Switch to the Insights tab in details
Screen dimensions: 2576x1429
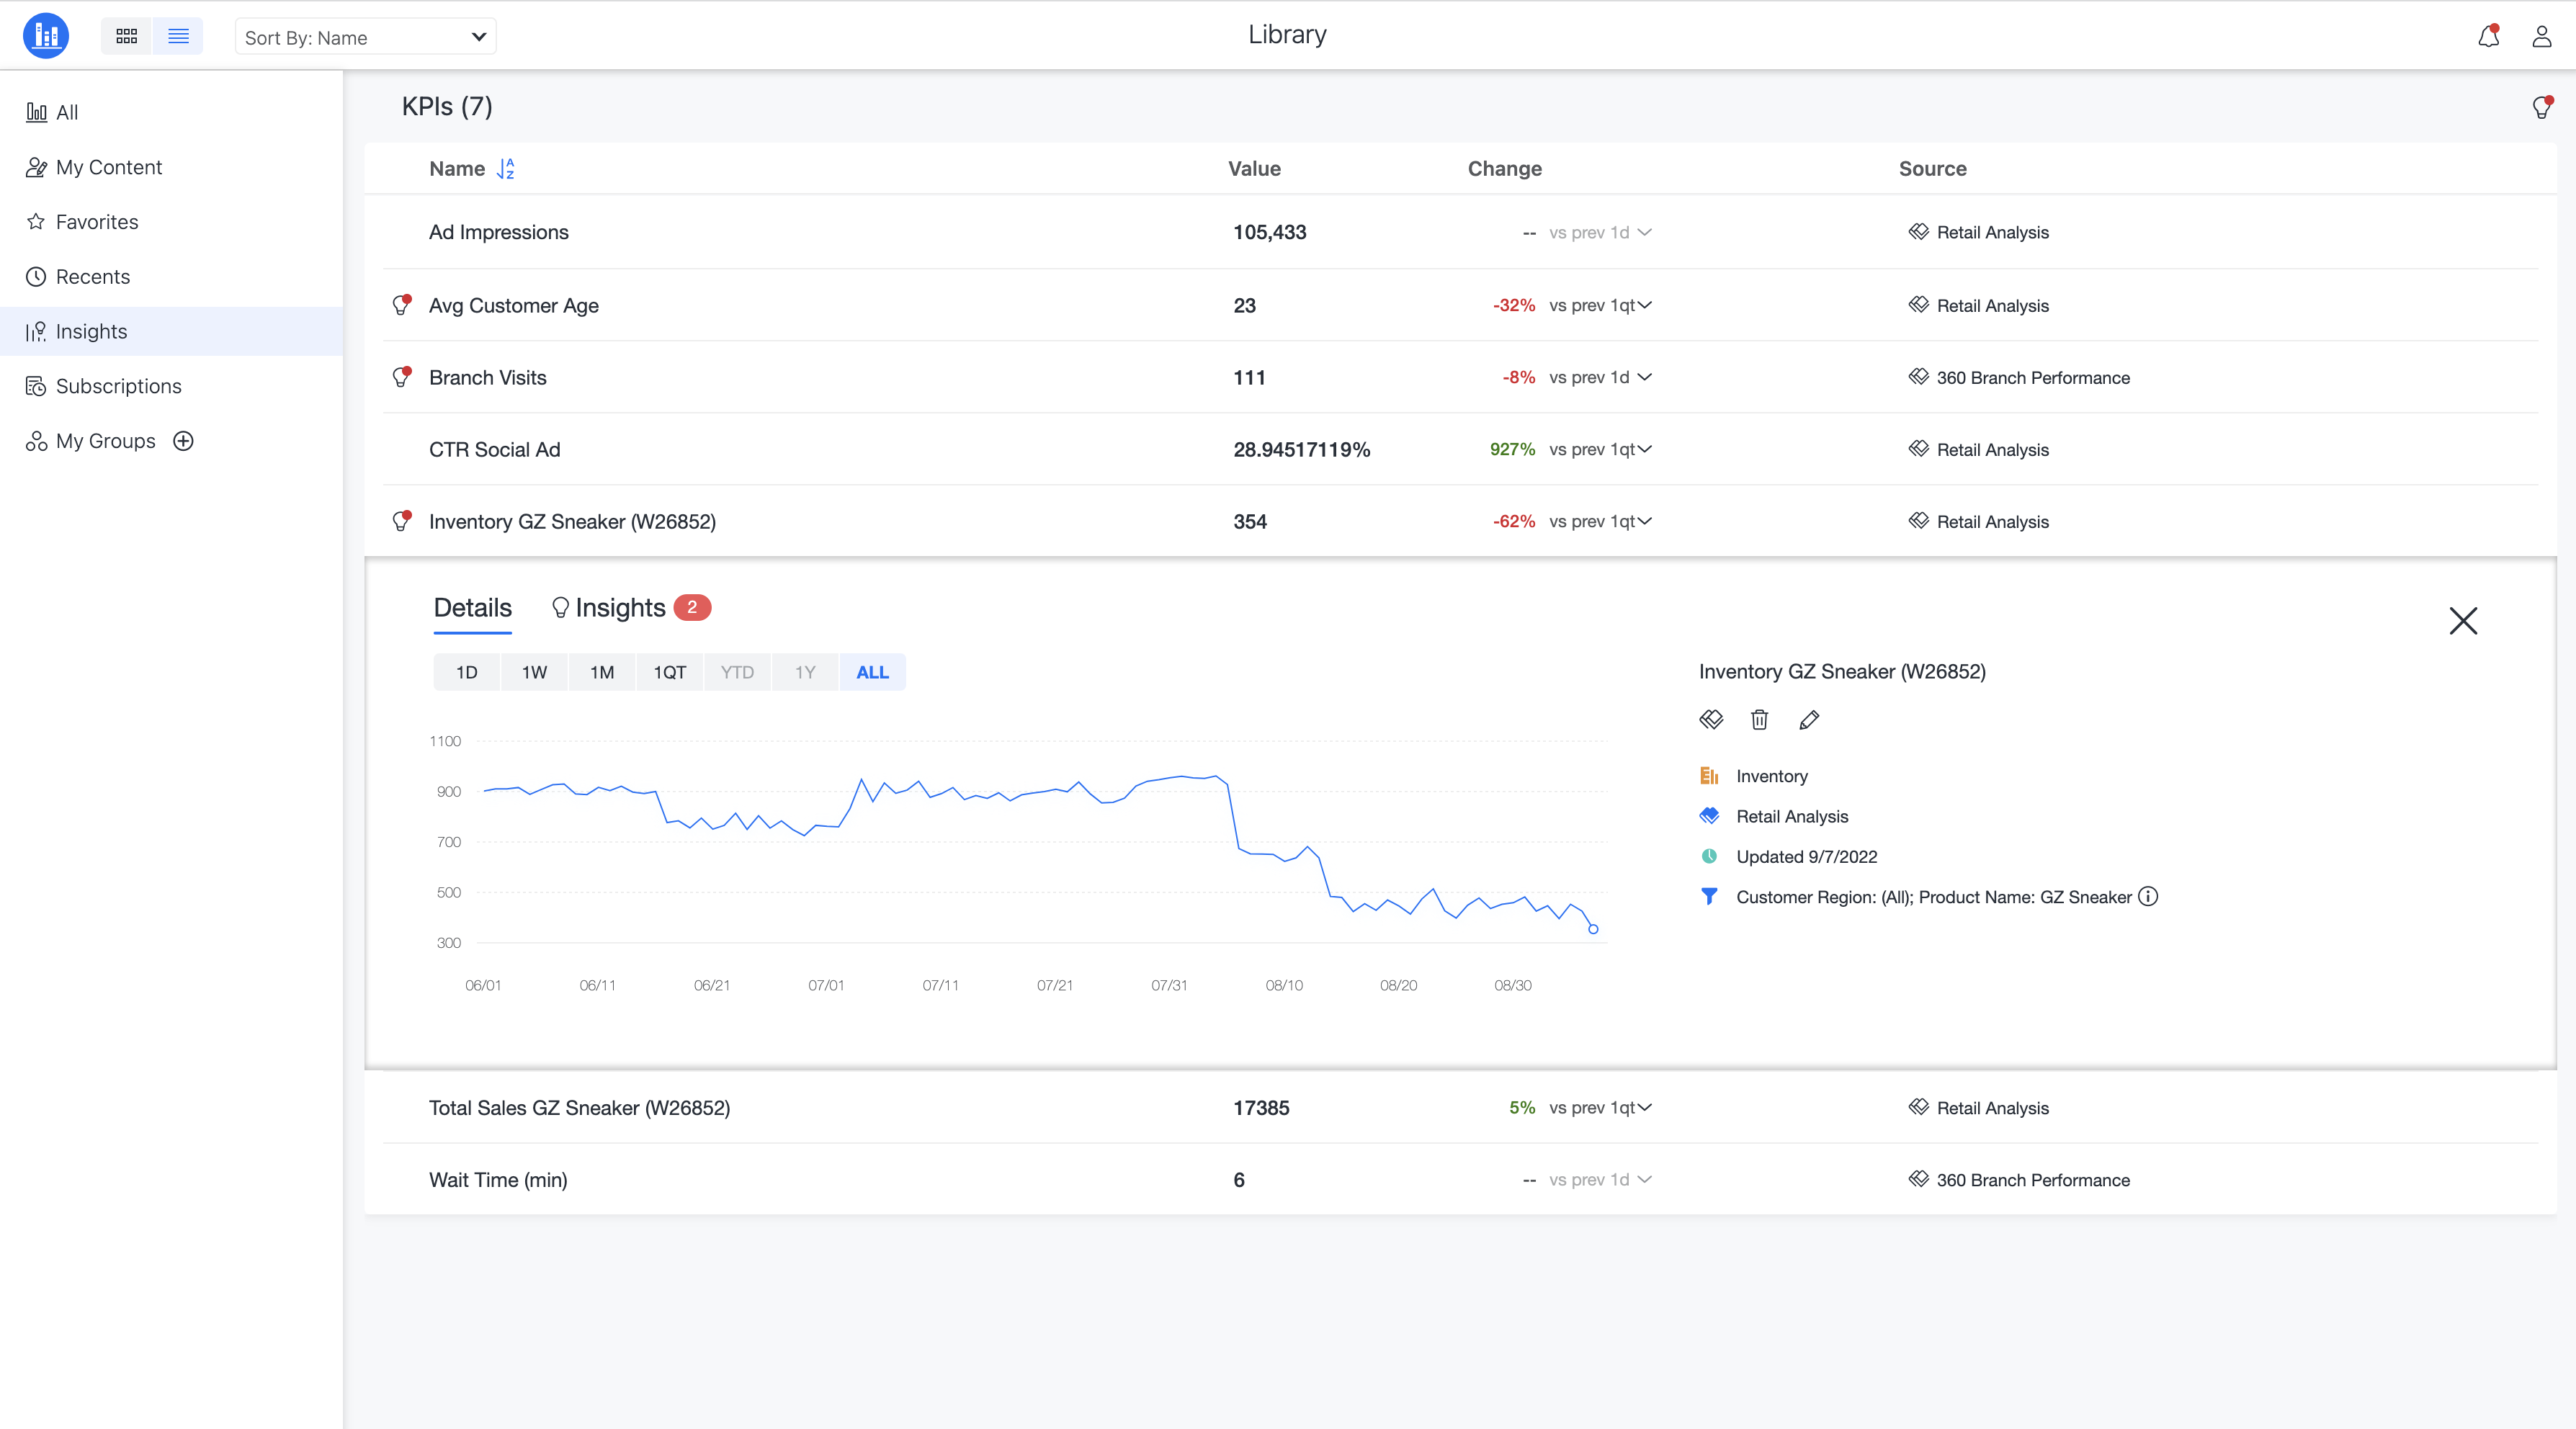click(x=620, y=608)
